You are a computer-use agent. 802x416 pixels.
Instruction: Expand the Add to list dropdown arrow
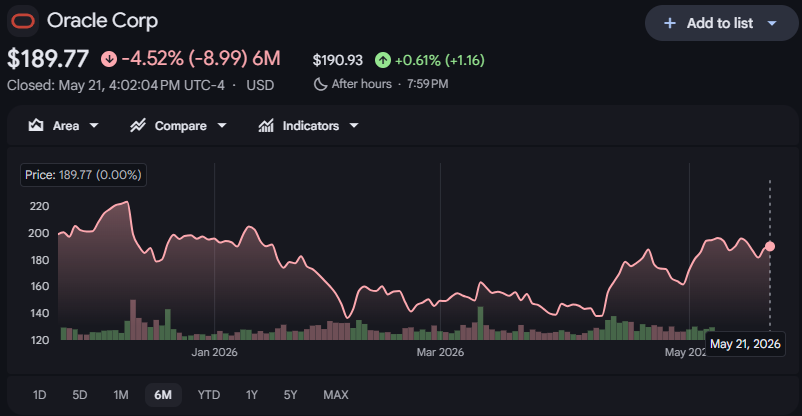(772, 23)
